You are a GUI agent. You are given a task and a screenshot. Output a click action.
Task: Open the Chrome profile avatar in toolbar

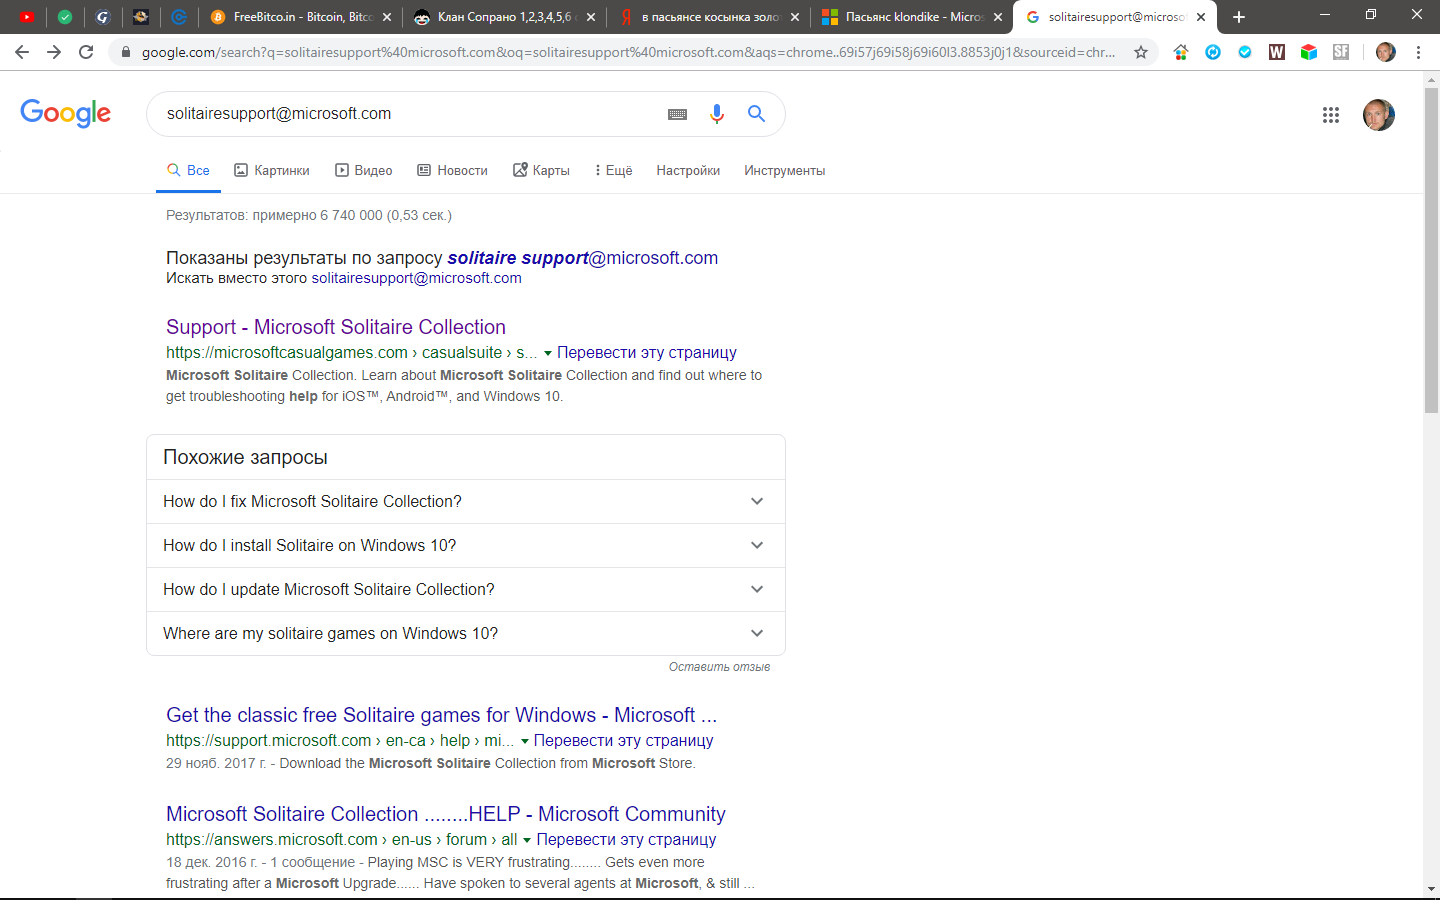pos(1386,52)
